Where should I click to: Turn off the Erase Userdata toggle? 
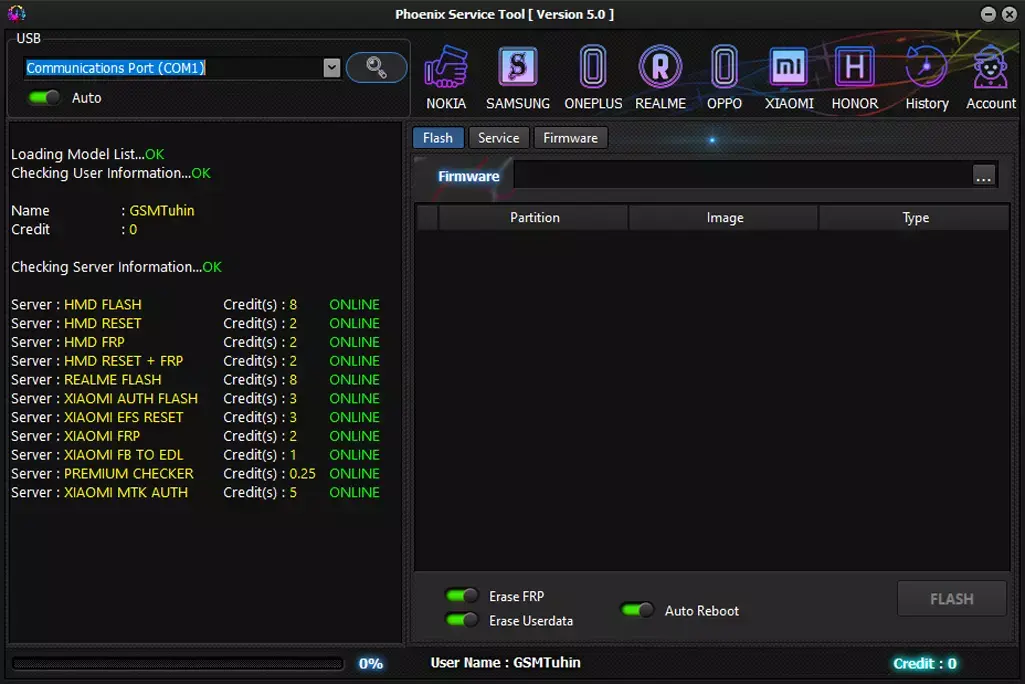[x=462, y=620]
